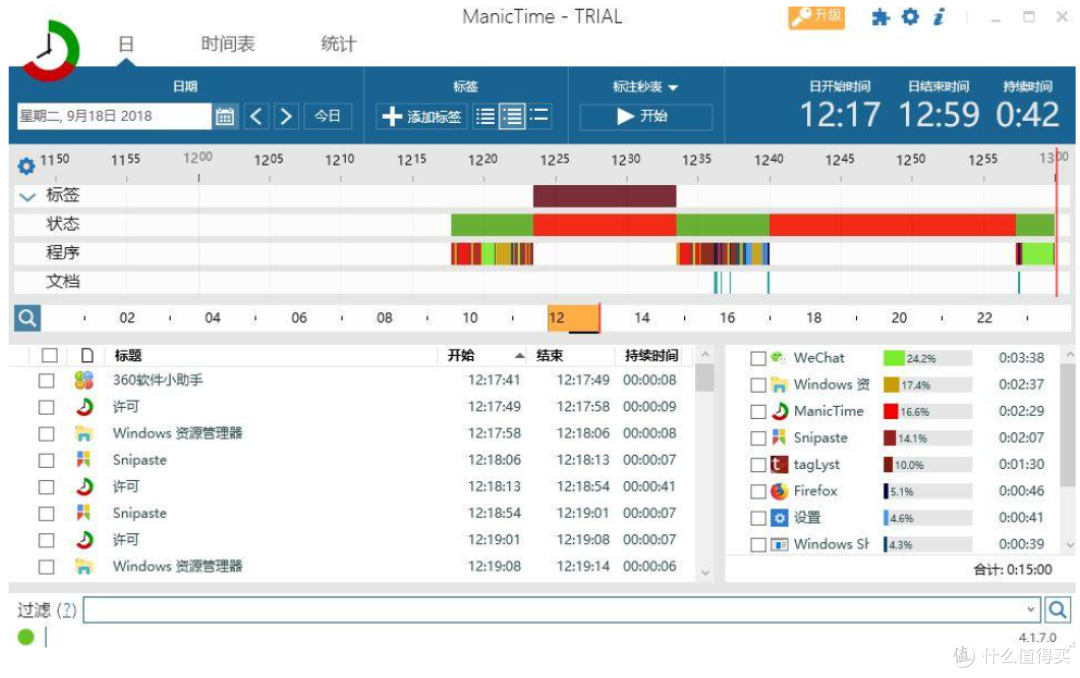Screen dimensions: 1080x678
Task: Select first tag list view icon
Action: pyautogui.click(x=485, y=116)
